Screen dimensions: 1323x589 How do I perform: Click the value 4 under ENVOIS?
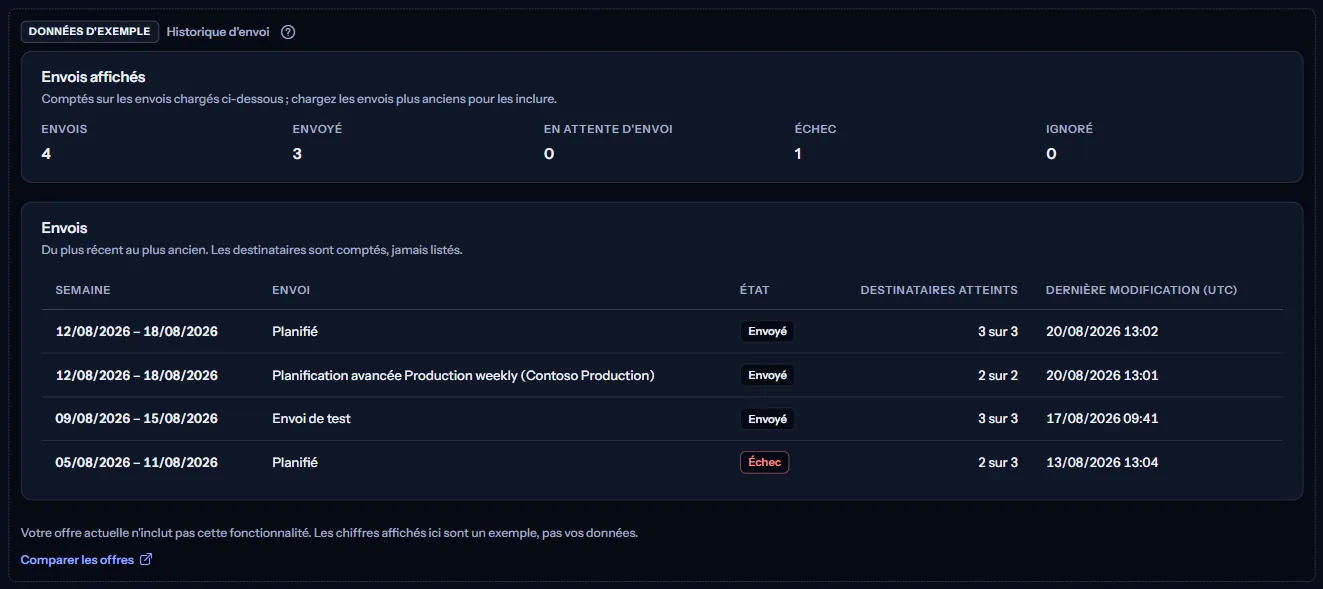(x=46, y=154)
